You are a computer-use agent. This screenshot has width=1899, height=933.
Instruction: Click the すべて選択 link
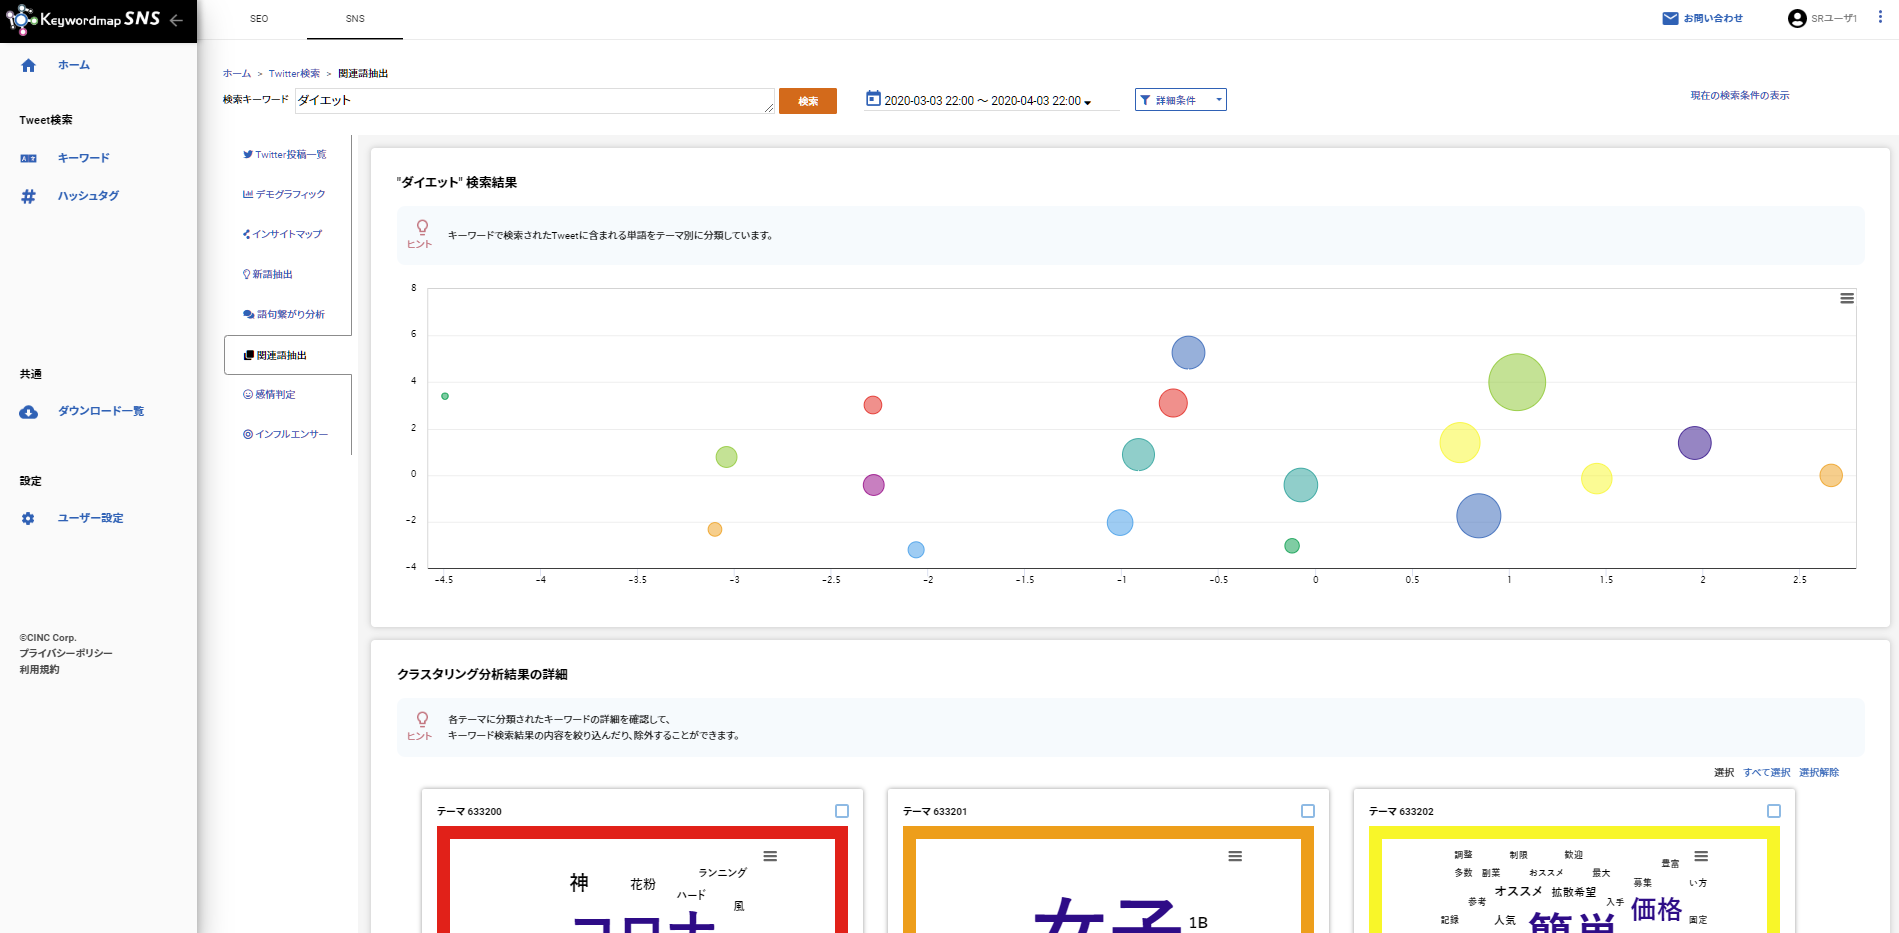coord(1766,773)
